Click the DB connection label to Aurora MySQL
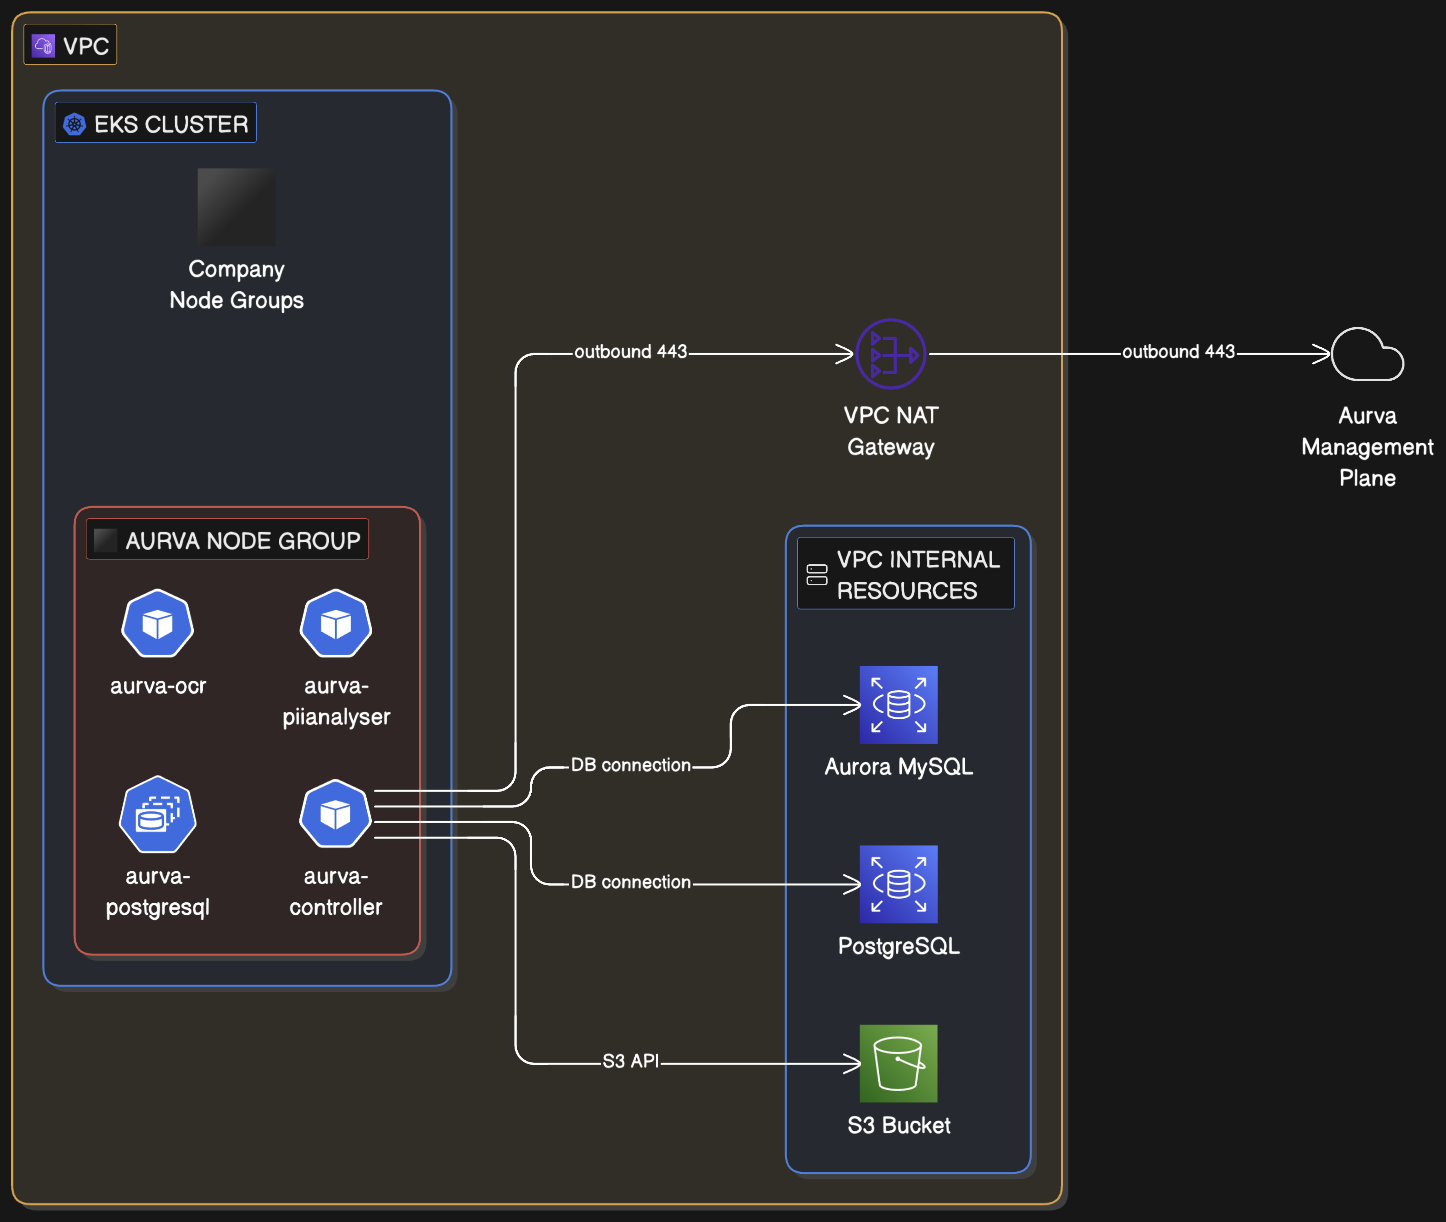The height and width of the screenshot is (1222, 1446). [x=630, y=765]
